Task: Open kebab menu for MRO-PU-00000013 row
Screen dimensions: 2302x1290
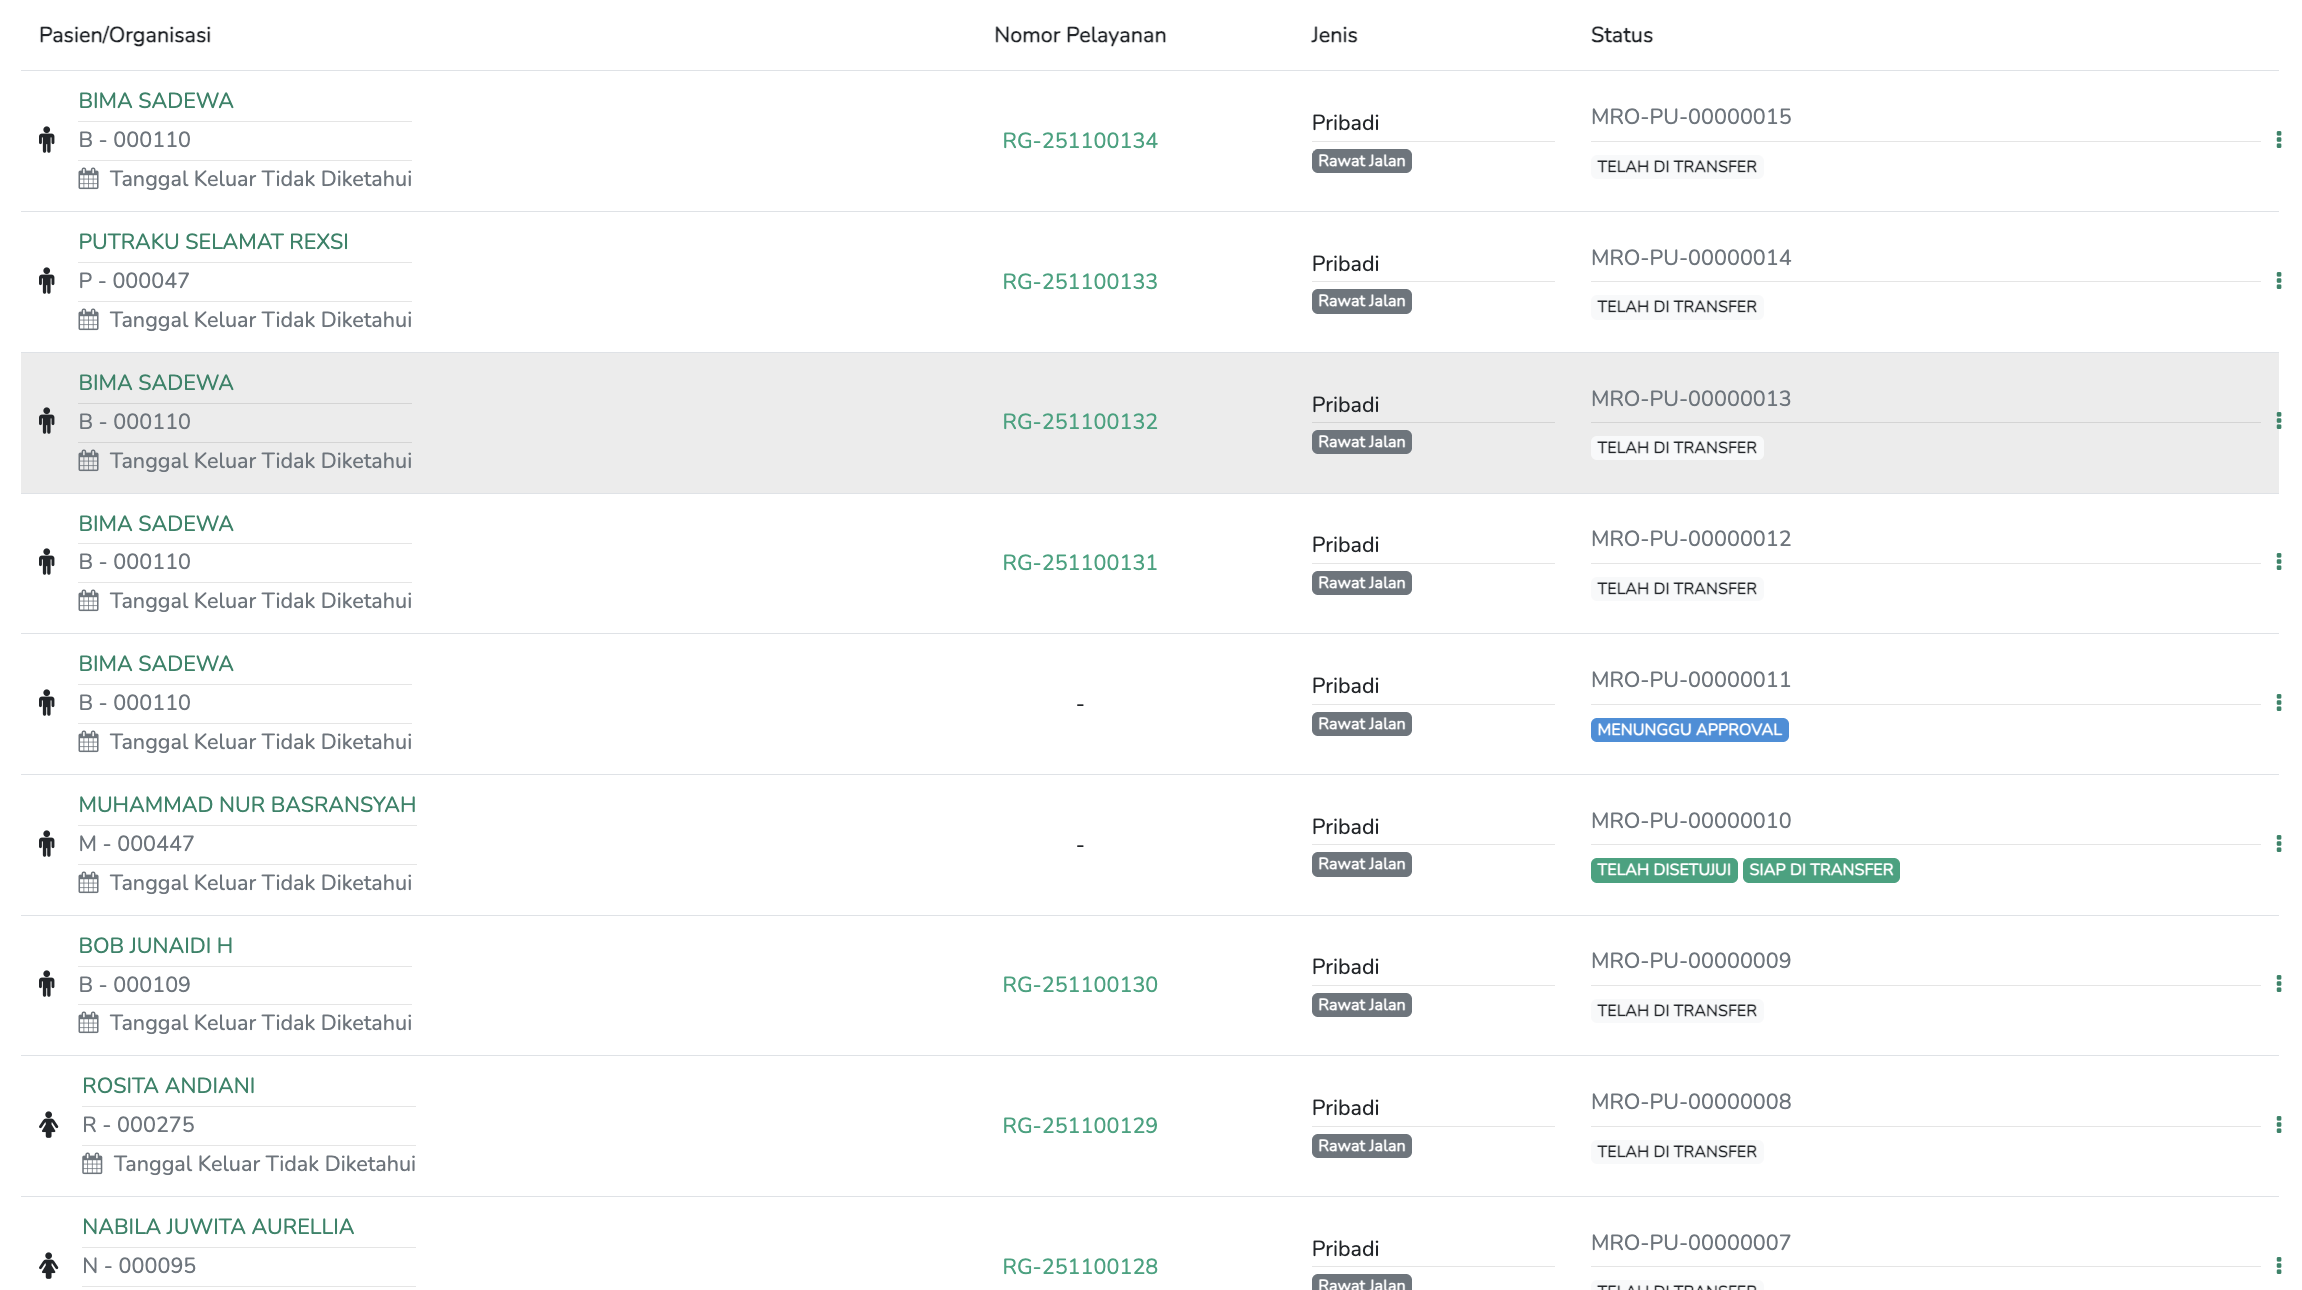Action: pyautogui.click(x=2278, y=421)
